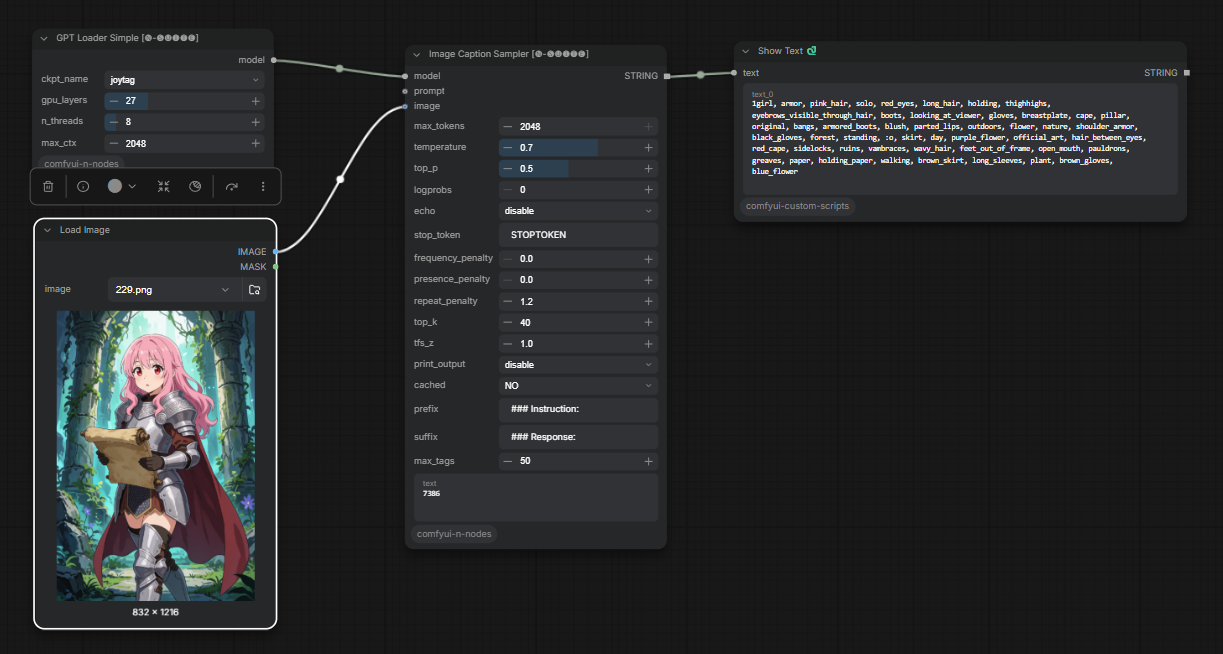
Task: Click the model output slot on GPT Loader
Action: [273, 60]
